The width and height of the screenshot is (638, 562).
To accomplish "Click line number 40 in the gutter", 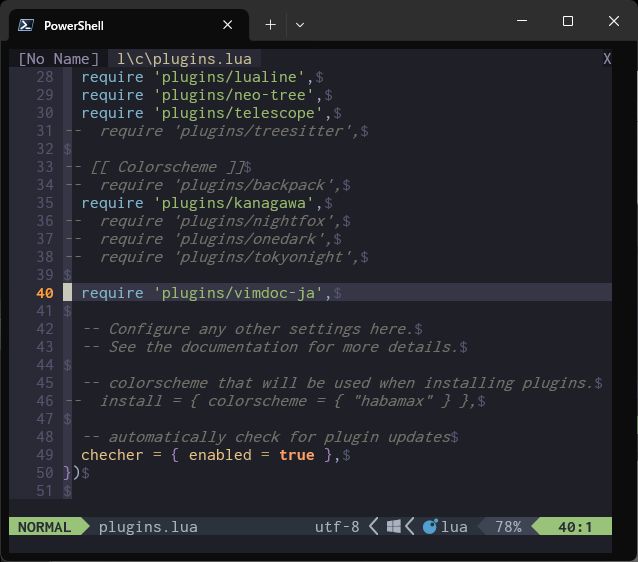I will pos(44,293).
